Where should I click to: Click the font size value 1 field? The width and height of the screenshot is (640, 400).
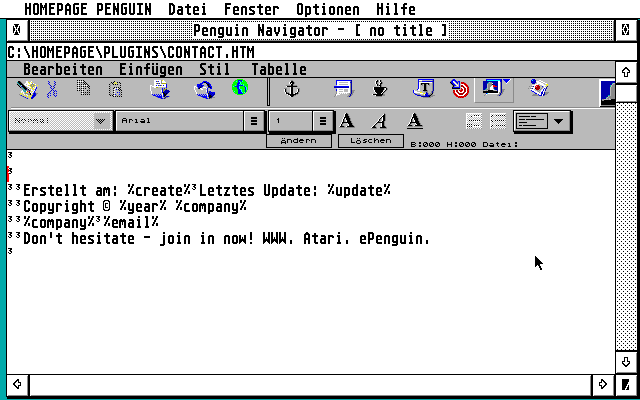coord(291,121)
